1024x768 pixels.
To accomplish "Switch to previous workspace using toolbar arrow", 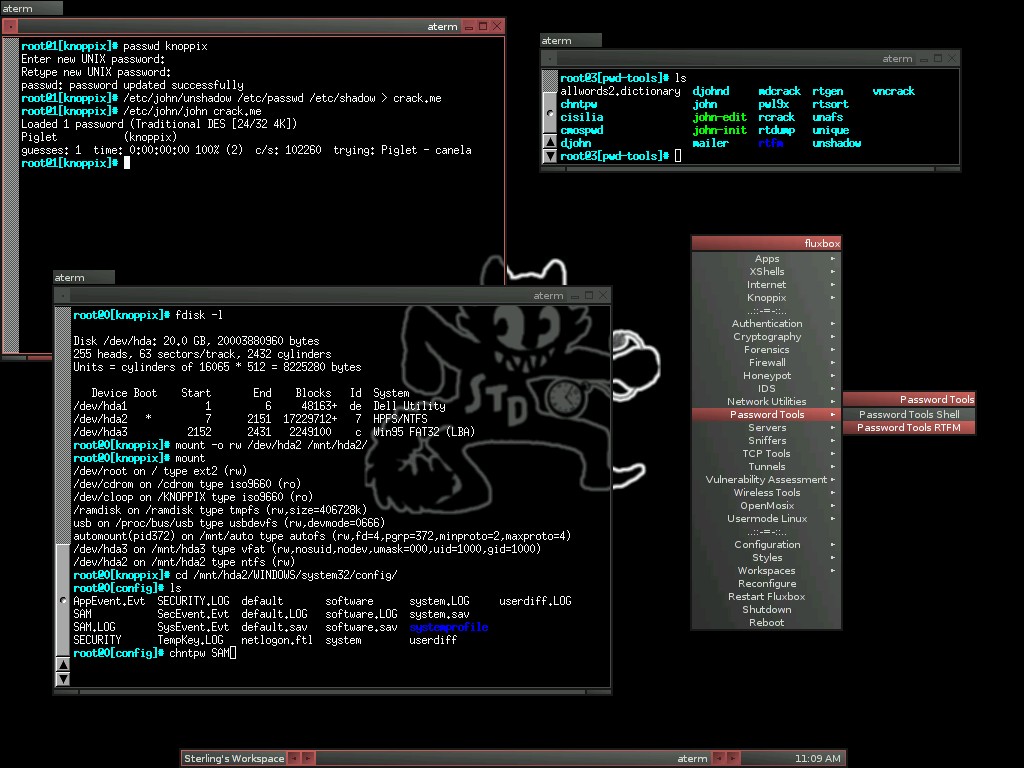I will click(294, 758).
